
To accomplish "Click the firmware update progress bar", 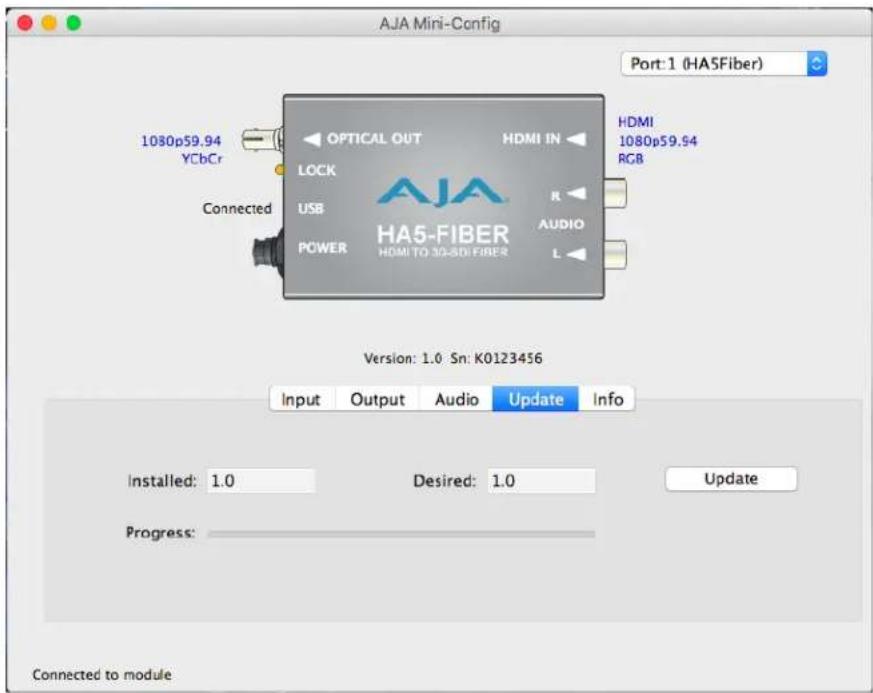I will (401, 534).
